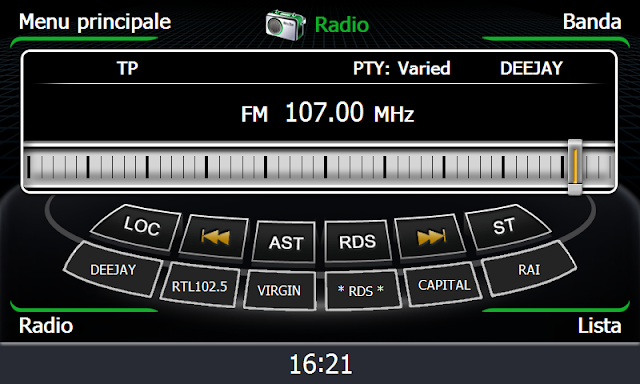Click the 16:21 clock in bottom bar
The image size is (640, 384).
(x=320, y=364)
